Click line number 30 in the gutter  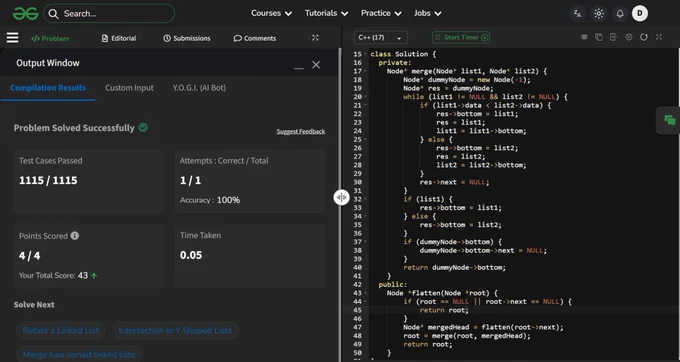[357, 182]
